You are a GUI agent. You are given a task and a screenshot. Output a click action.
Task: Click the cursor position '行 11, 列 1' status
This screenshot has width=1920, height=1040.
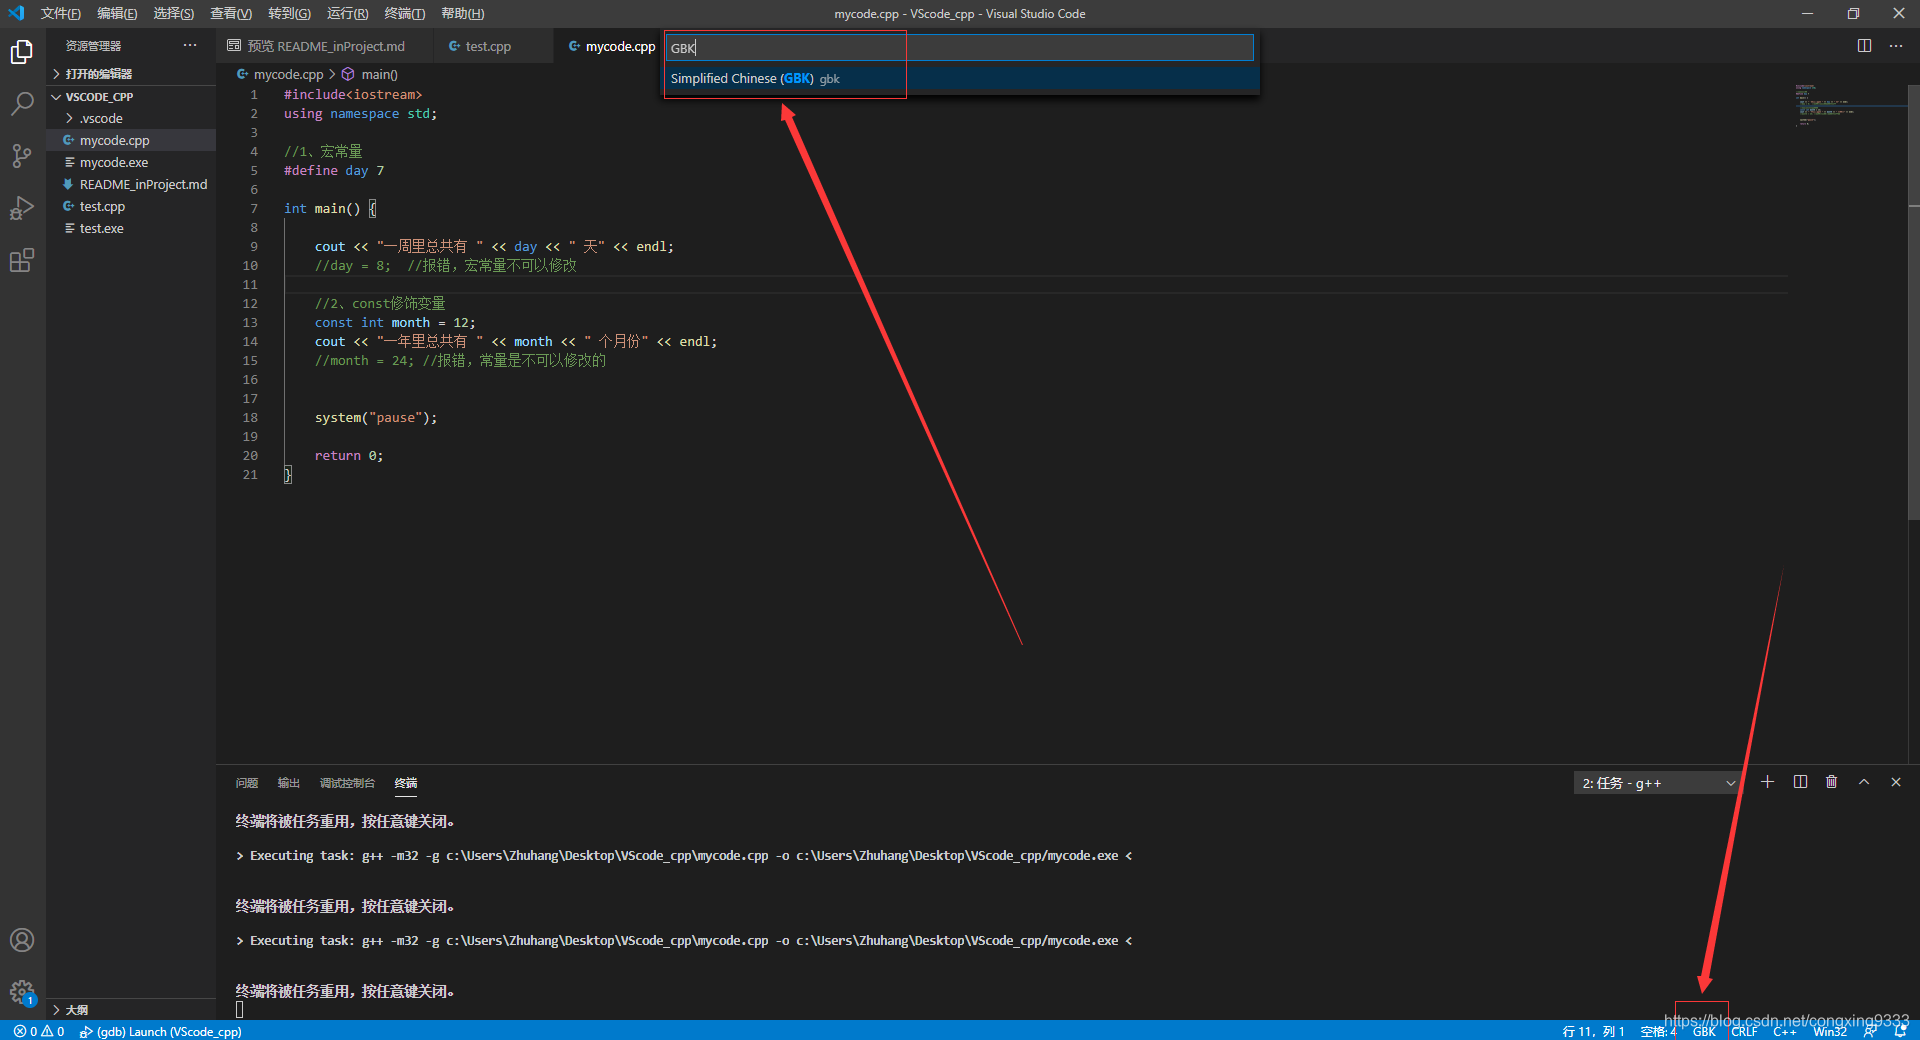pyautogui.click(x=1593, y=1031)
